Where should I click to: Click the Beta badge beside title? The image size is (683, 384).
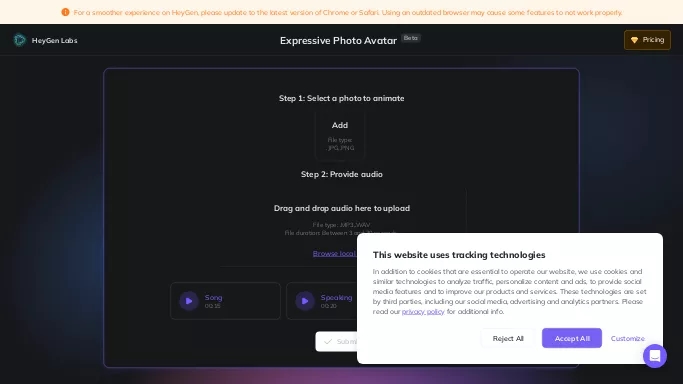(x=410, y=38)
